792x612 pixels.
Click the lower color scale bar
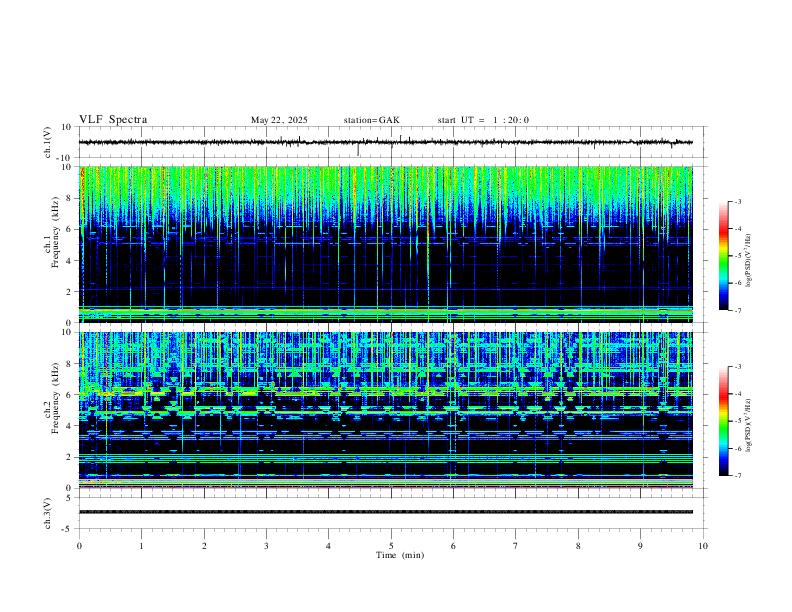(724, 421)
